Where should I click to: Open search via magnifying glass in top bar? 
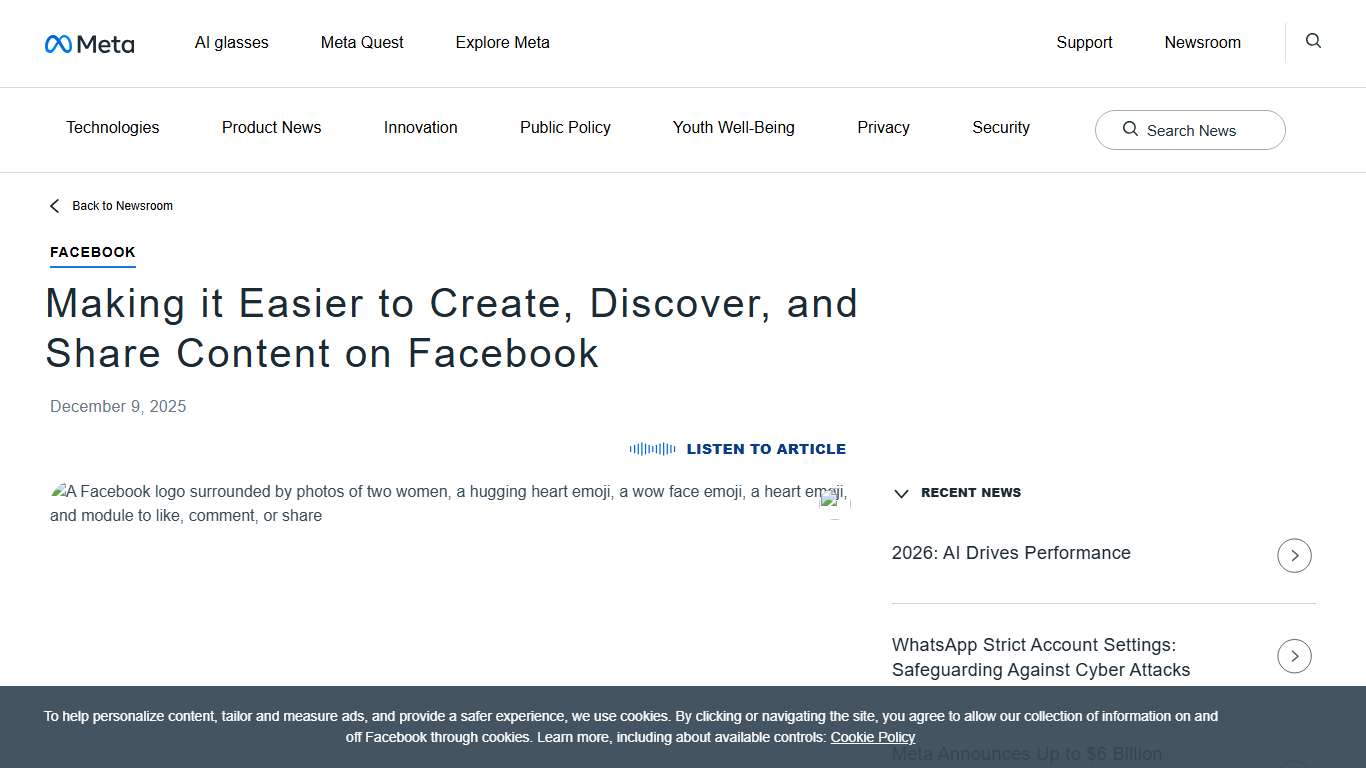pos(1312,41)
